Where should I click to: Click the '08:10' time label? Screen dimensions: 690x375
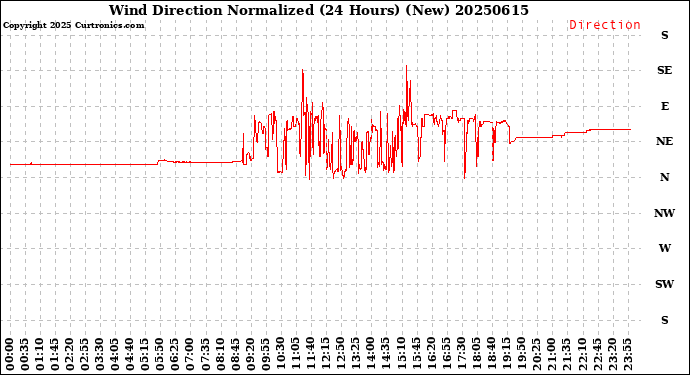[220, 354]
